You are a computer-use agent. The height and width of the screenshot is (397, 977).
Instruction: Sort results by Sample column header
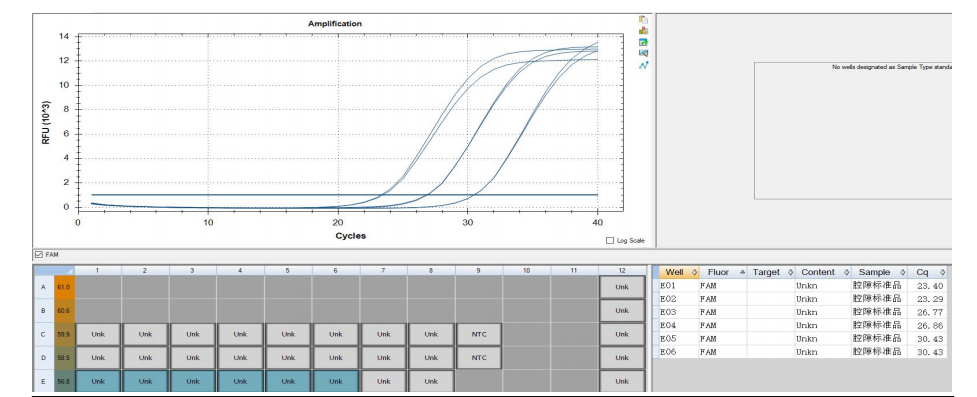(x=879, y=272)
